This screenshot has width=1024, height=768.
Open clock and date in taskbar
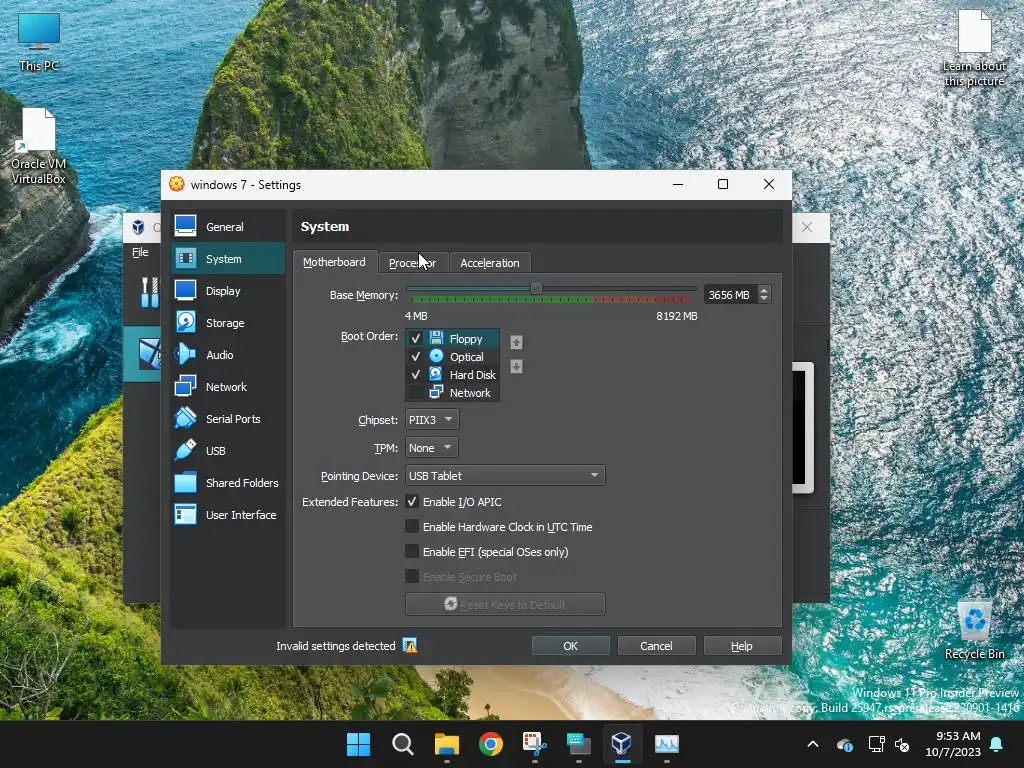953,744
